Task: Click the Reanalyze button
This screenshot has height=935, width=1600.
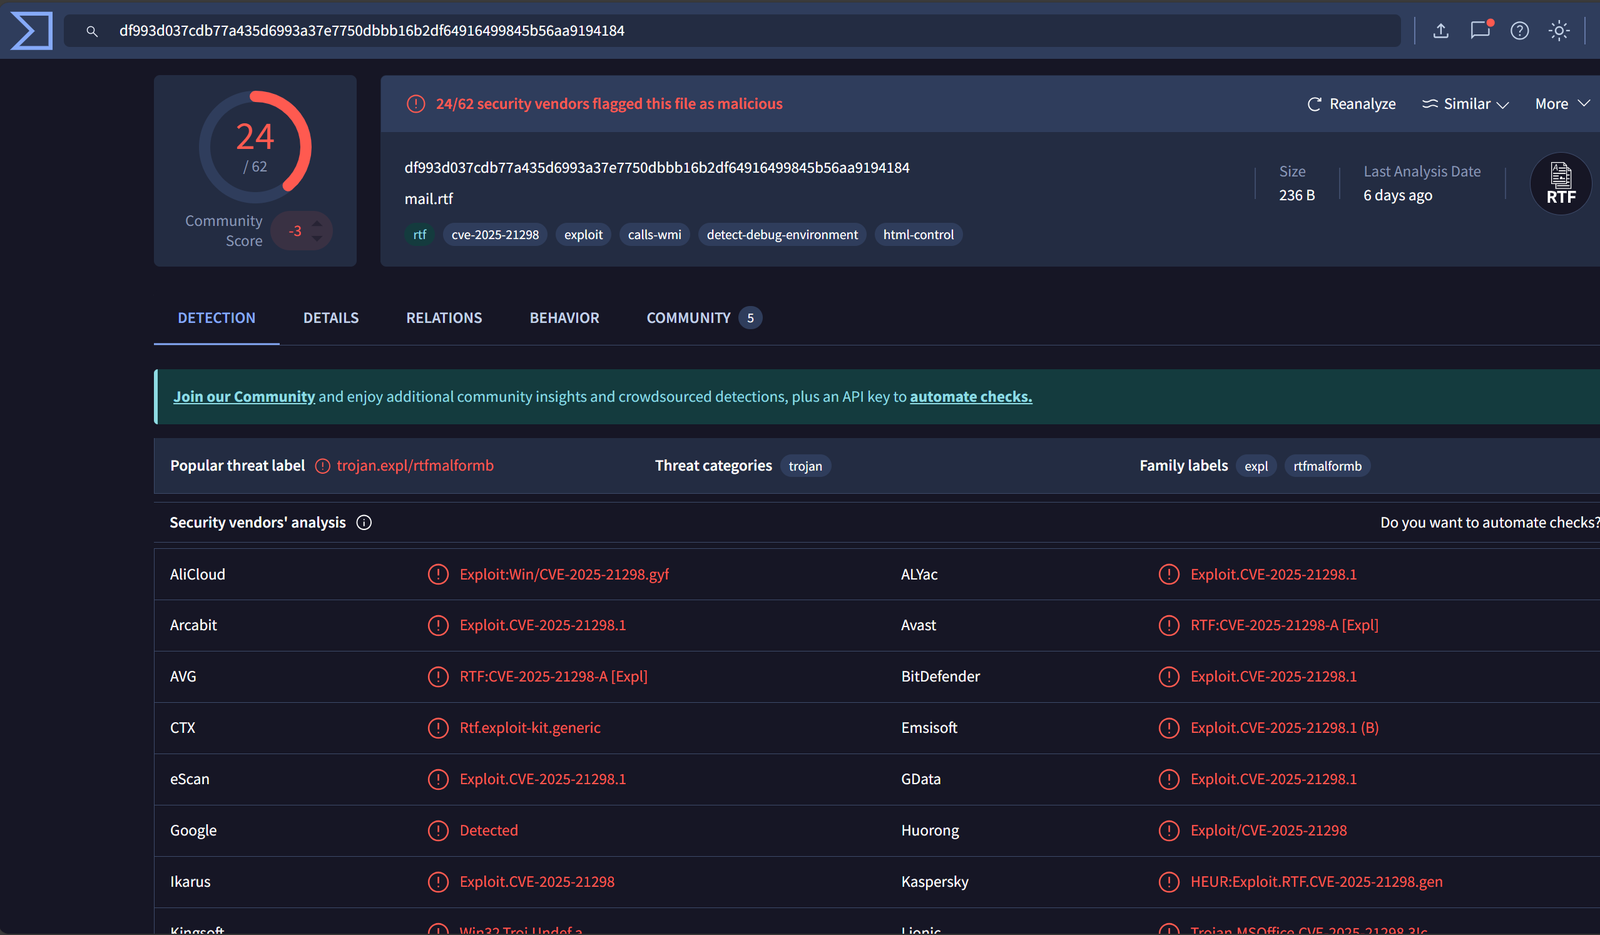Action: (x=1351, y=104)
